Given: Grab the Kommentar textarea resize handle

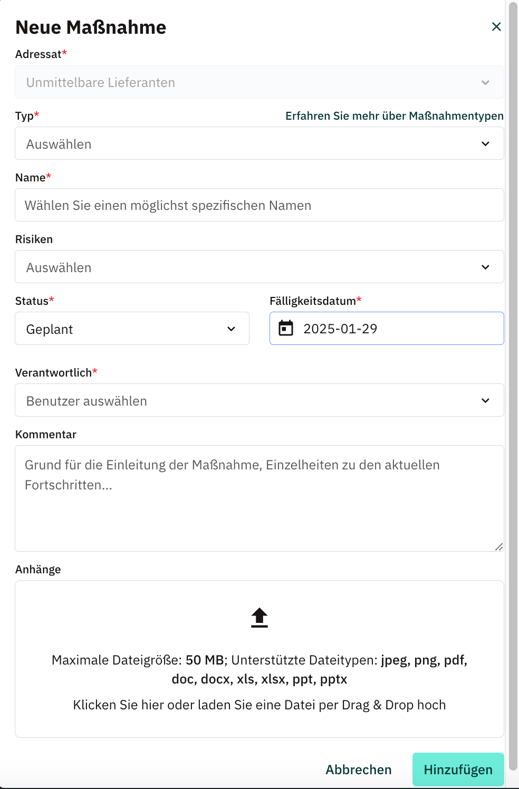Looking at the screenshot, I should [498, 546].
